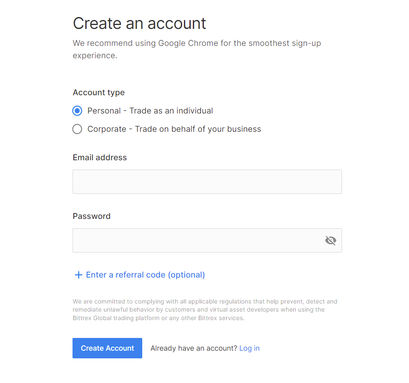Click the Google Chrome recommendation subtitle
Viewport: 409px width, 383px height.
(x=197, y=49)
